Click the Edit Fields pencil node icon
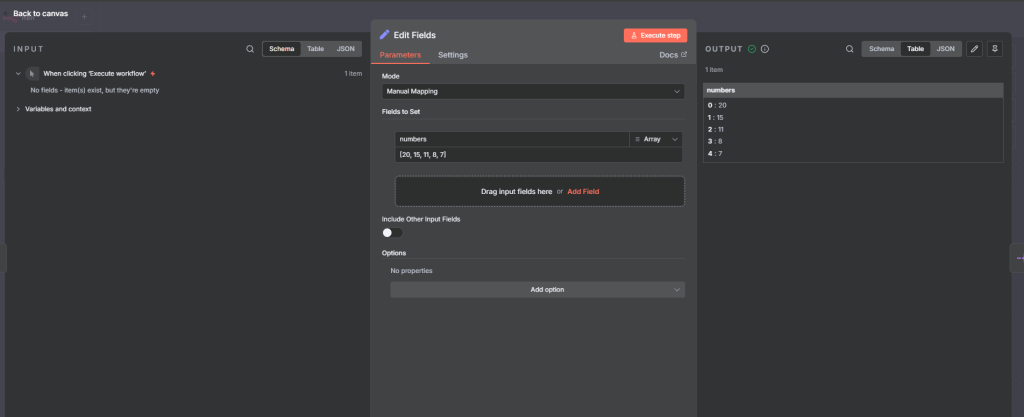The height and width of the screenshot is (417, 1024). [x=385, y=35]
